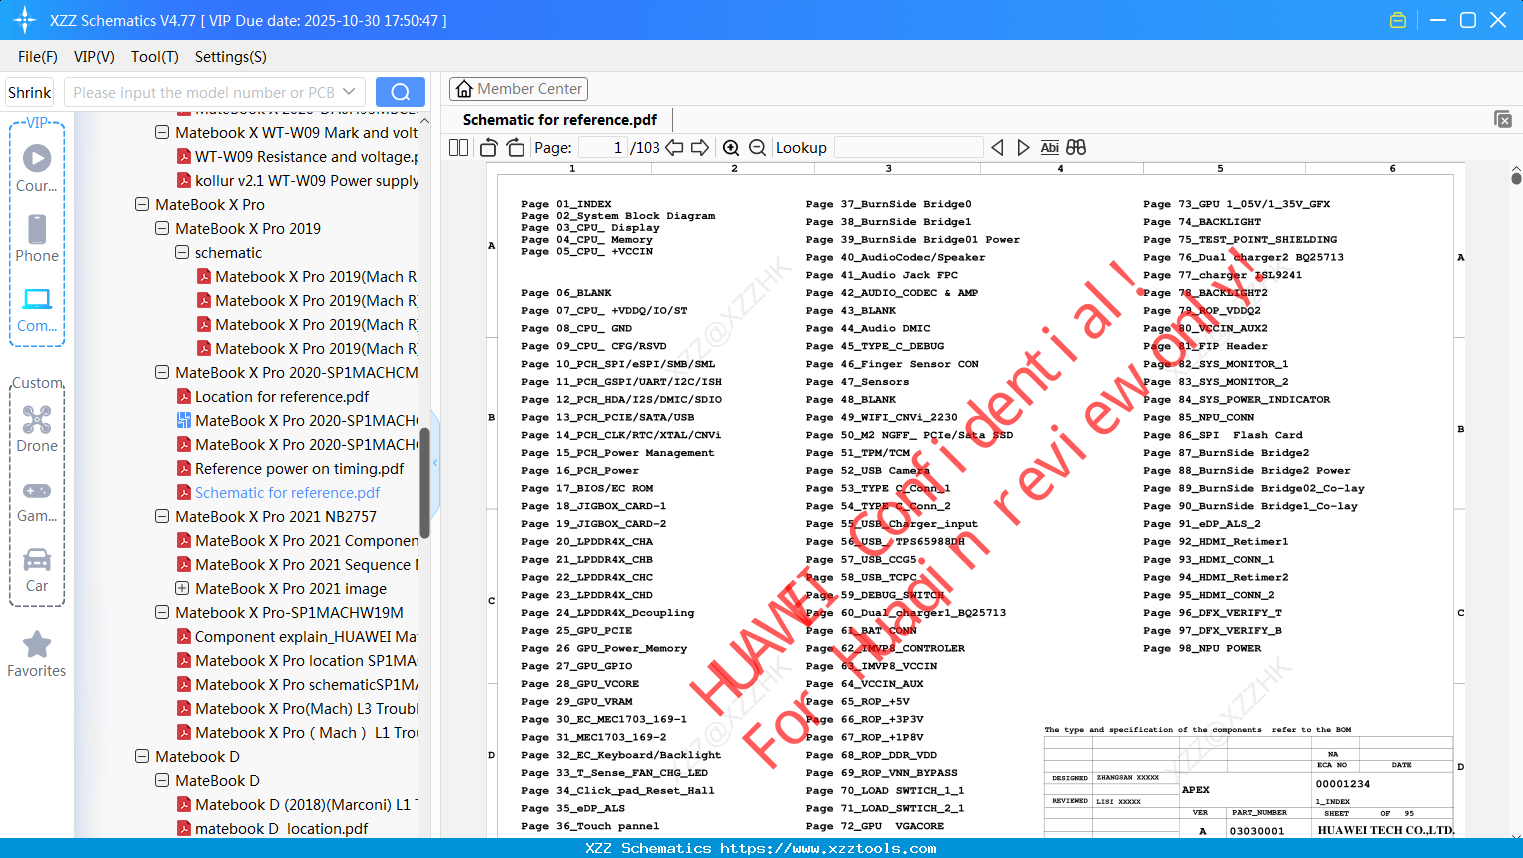Open the VIP(V) menu
Viewport: 1523px width, 858px height.
94,57
